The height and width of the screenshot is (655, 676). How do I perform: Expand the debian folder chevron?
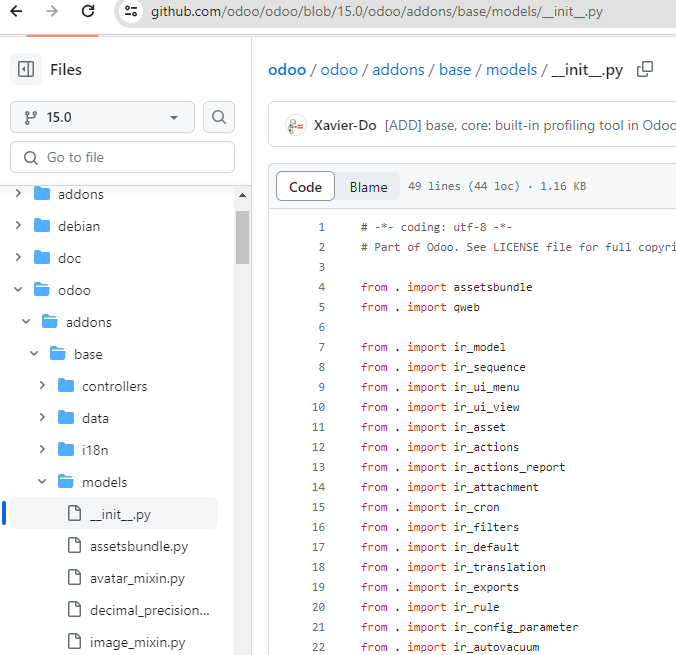pos(18,226)
